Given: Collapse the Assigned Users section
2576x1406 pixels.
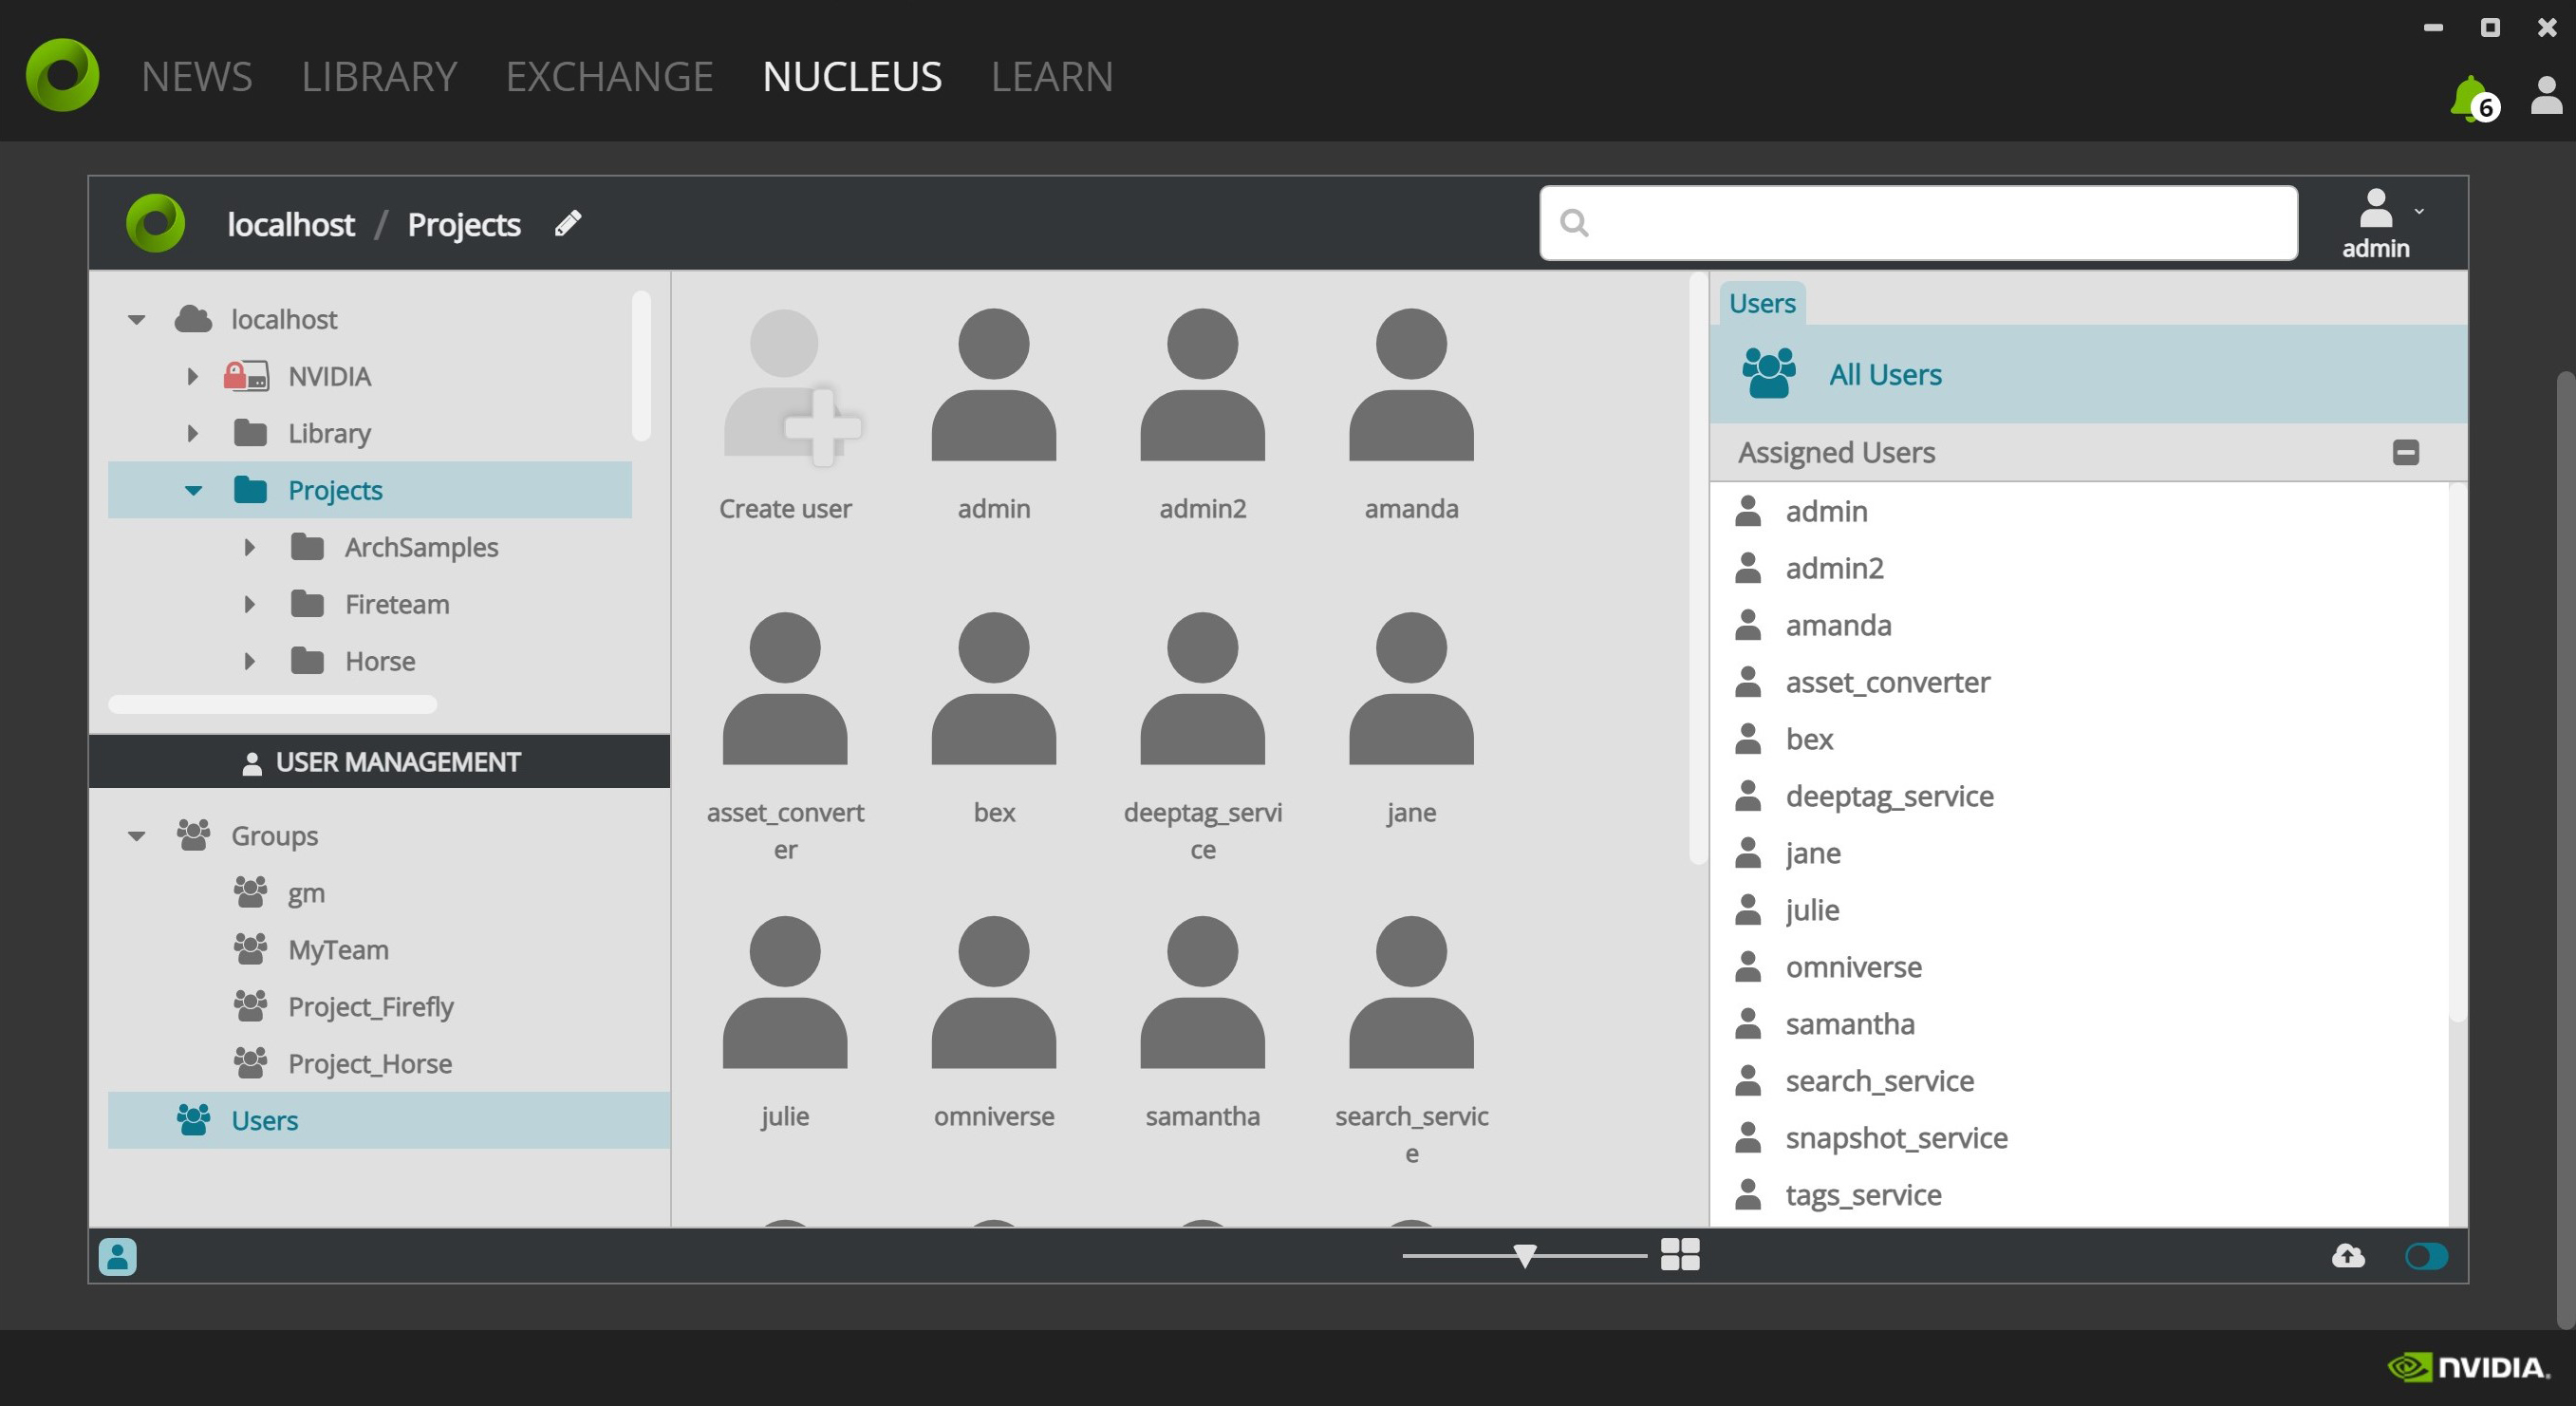Looking at the screenshot, I should pyautogui.click(x=2406, y=452).
